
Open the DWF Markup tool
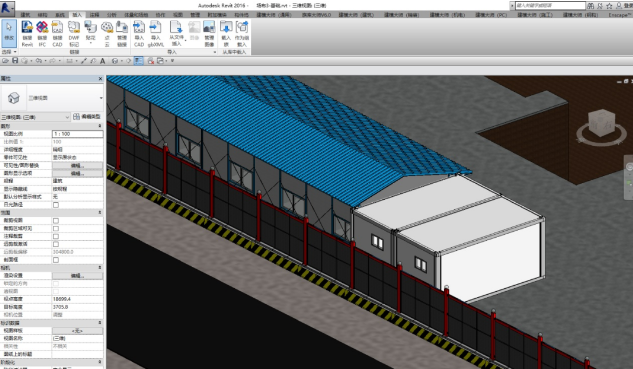coord(74,34)
